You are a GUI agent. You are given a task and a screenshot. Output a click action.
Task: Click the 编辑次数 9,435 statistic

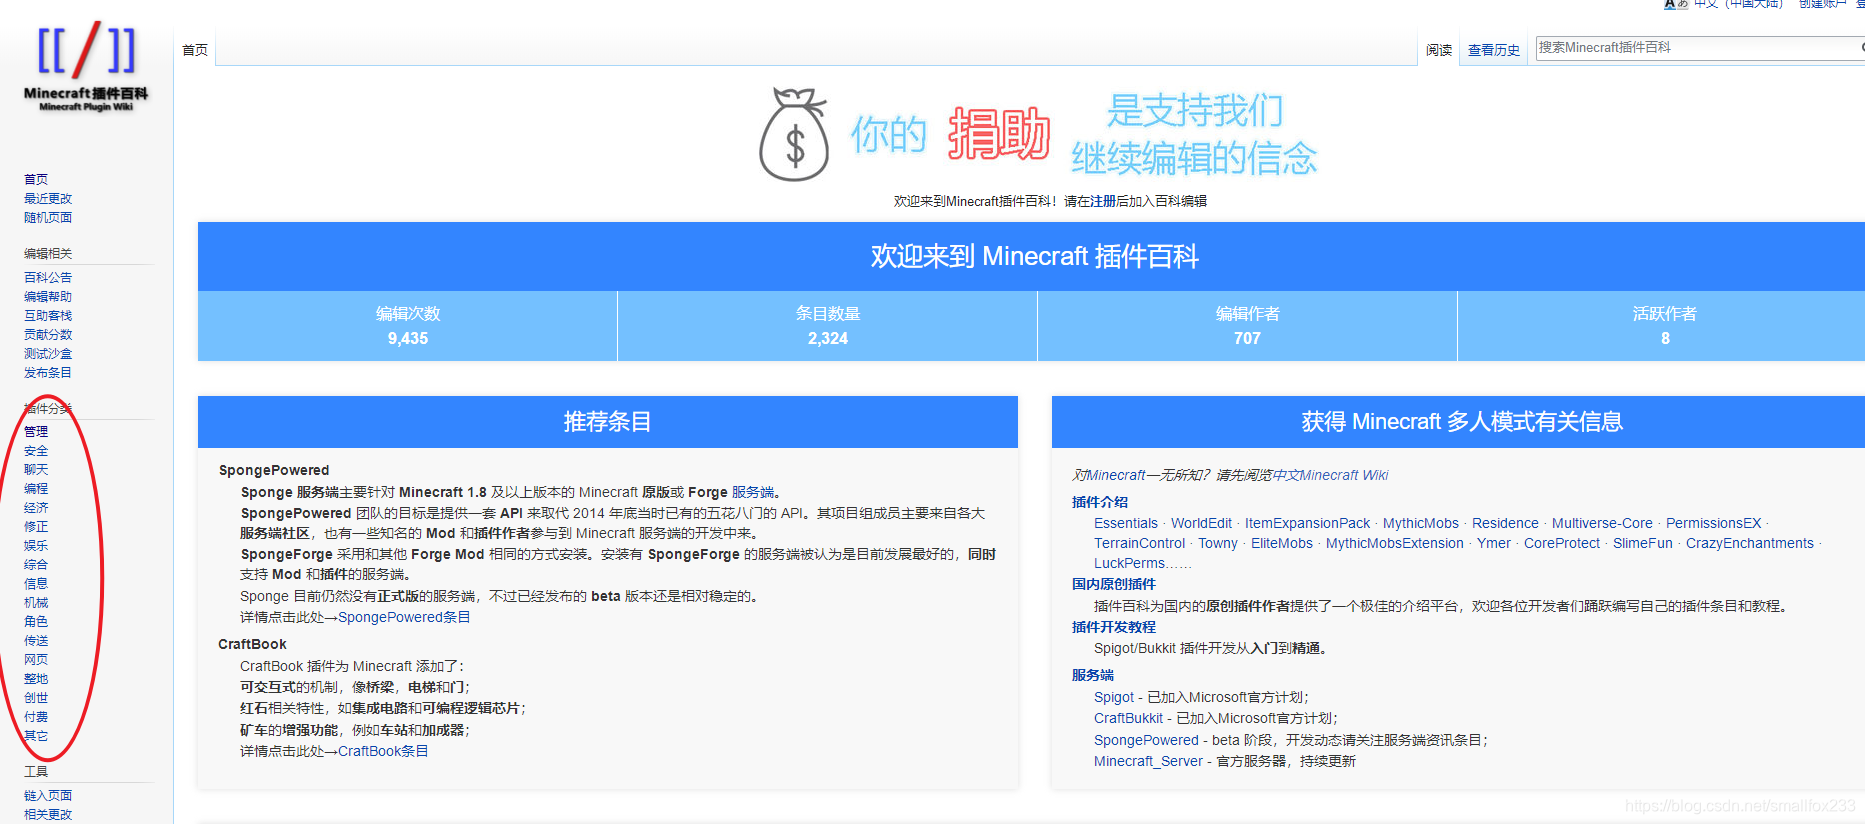(408, 326)
